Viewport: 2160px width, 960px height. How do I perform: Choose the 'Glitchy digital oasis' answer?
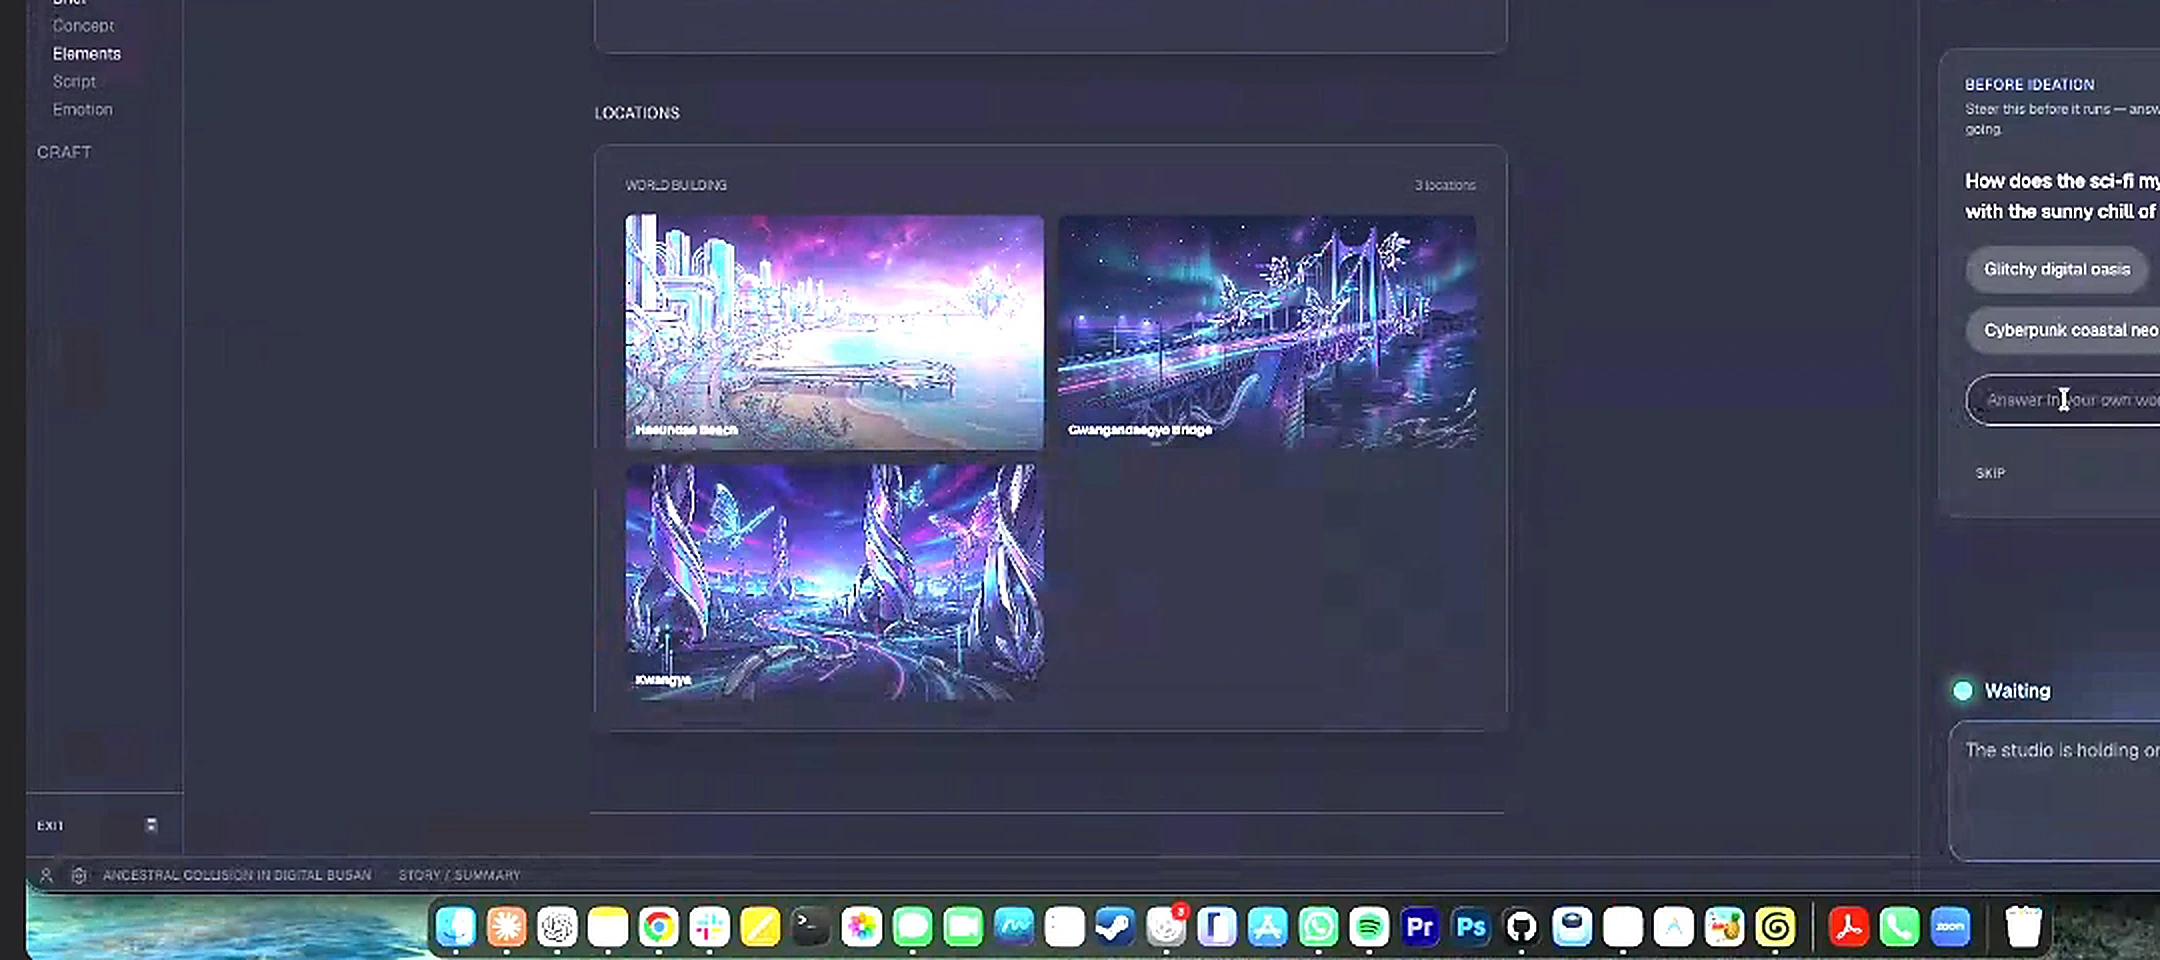click(2057, 270)
